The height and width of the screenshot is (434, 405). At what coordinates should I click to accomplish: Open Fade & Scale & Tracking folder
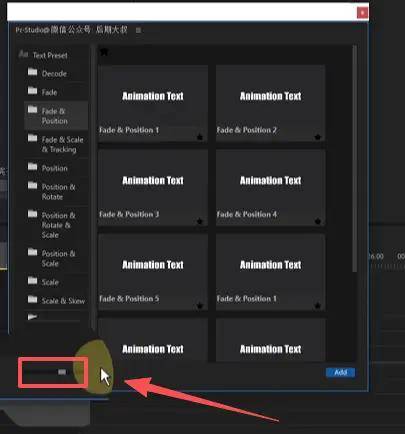[x=56, y=144]
